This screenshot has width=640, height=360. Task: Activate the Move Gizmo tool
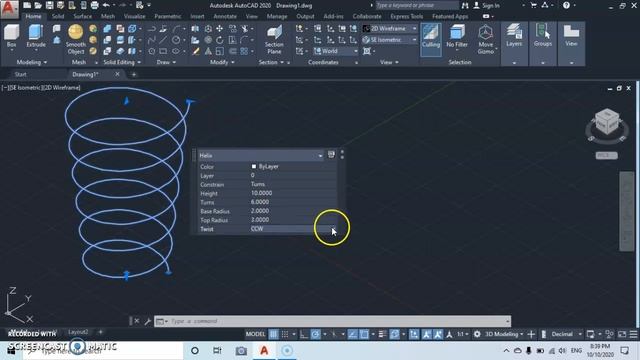(x=486, y=39)
